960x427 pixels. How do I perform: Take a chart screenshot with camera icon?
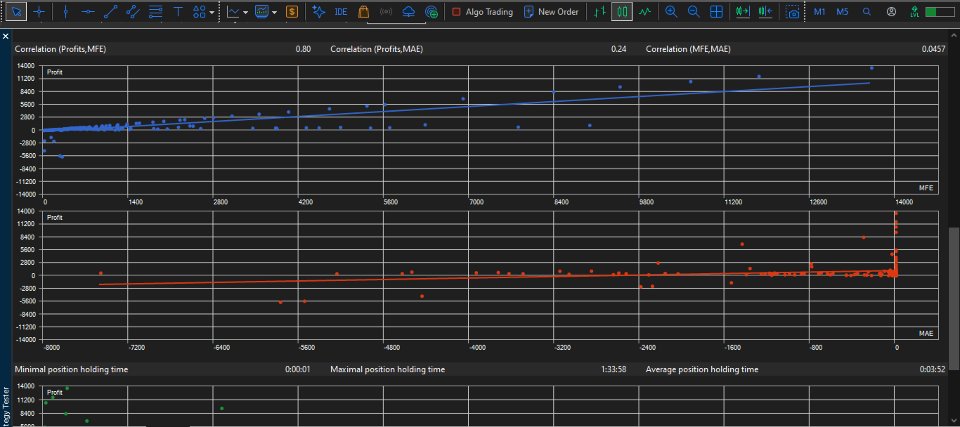click(793, 12)
